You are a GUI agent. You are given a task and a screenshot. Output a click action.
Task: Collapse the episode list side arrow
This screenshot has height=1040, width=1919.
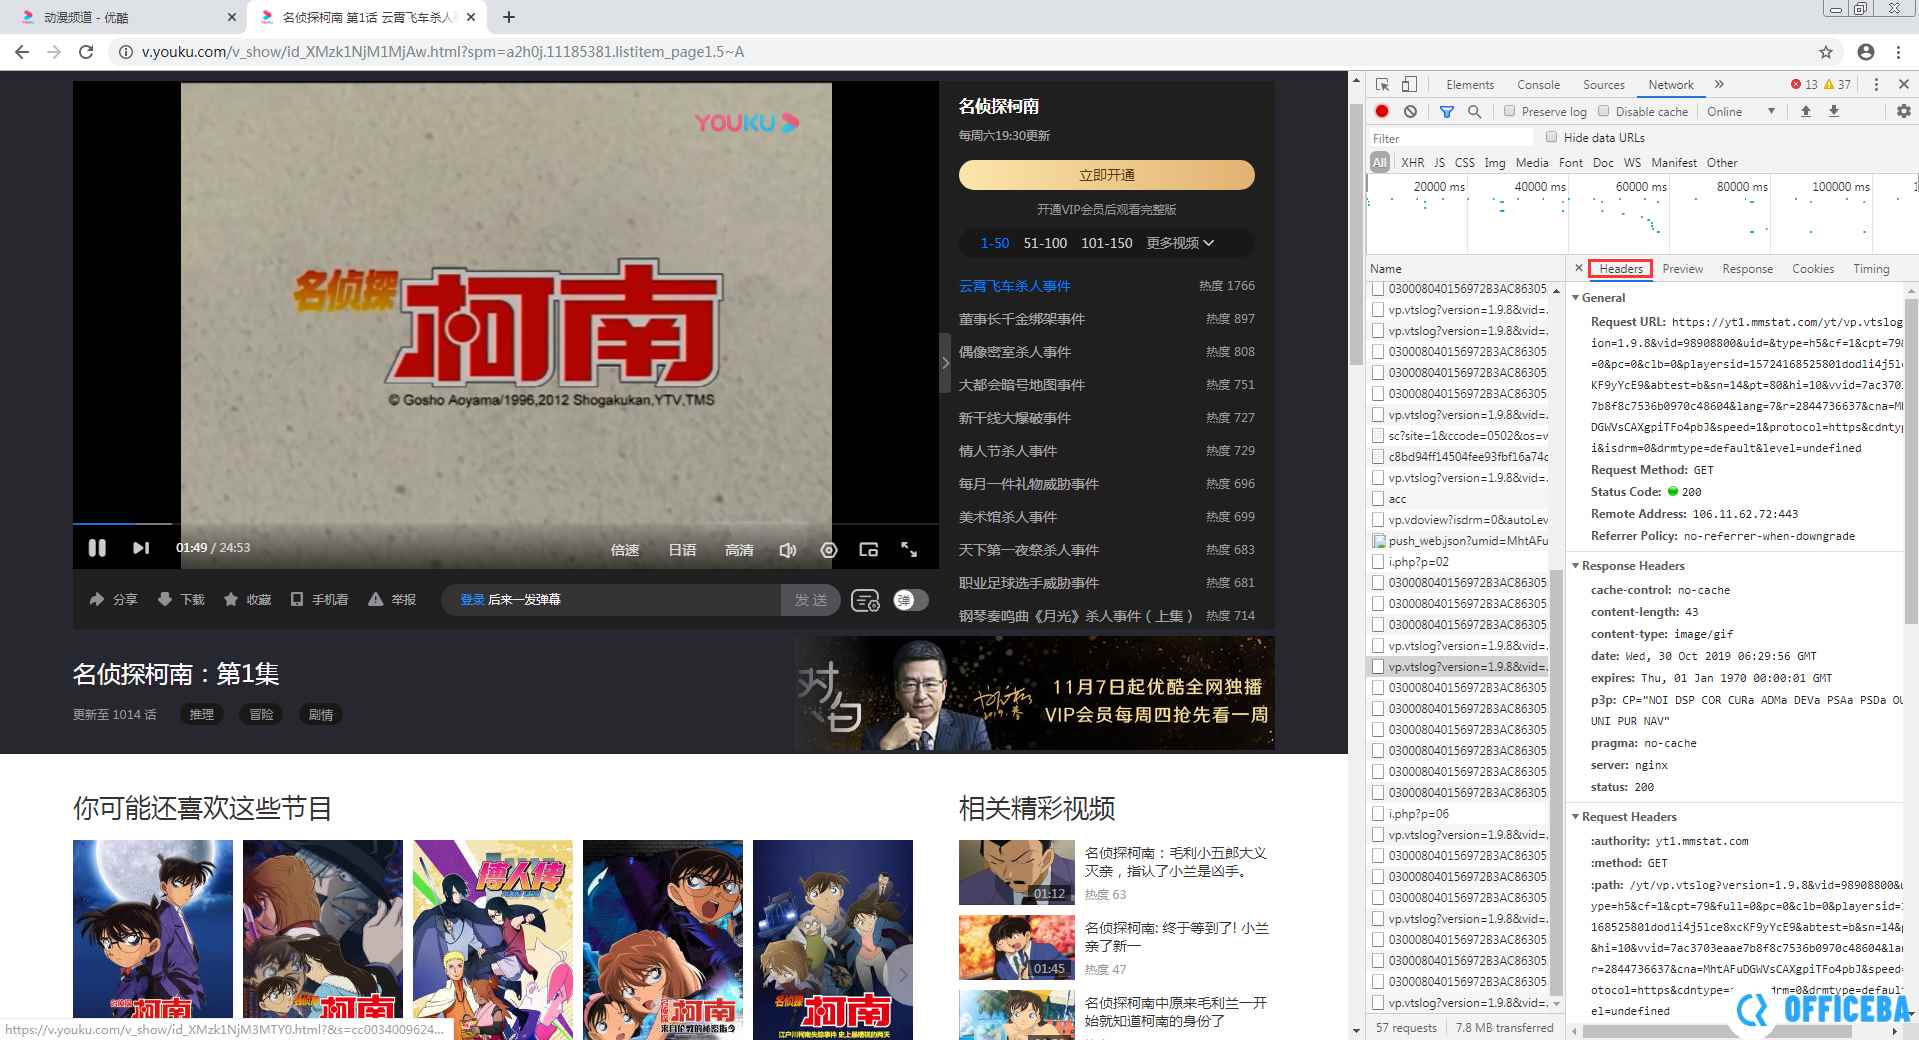945,362
